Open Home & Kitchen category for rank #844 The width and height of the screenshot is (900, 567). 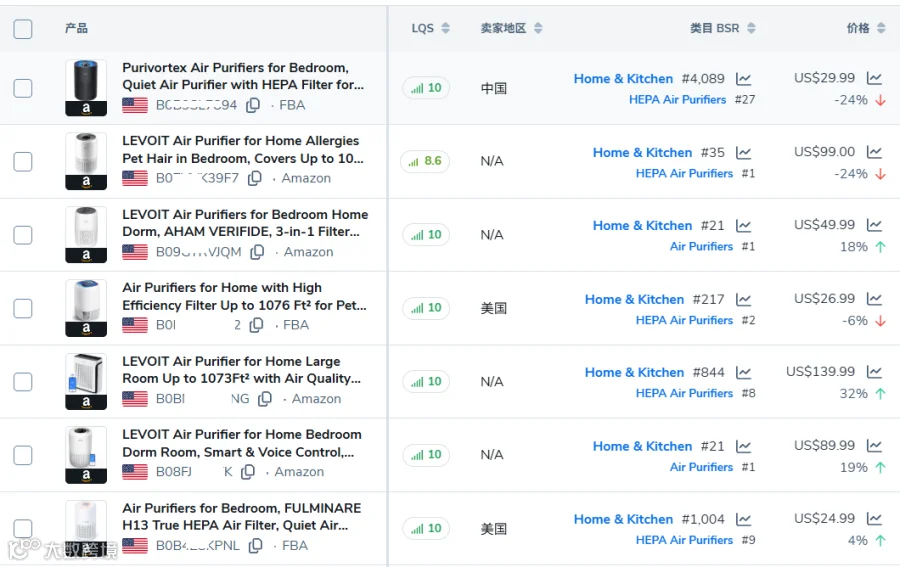tap(634, 372)
